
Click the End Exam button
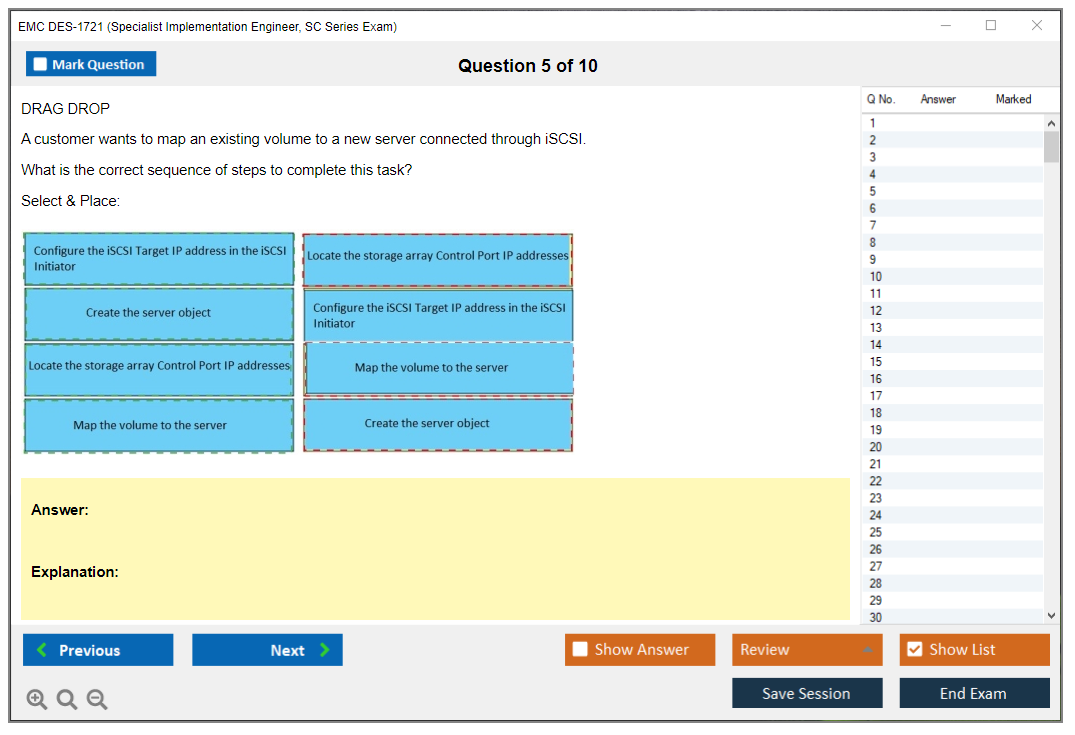click(x=974, y=693)
